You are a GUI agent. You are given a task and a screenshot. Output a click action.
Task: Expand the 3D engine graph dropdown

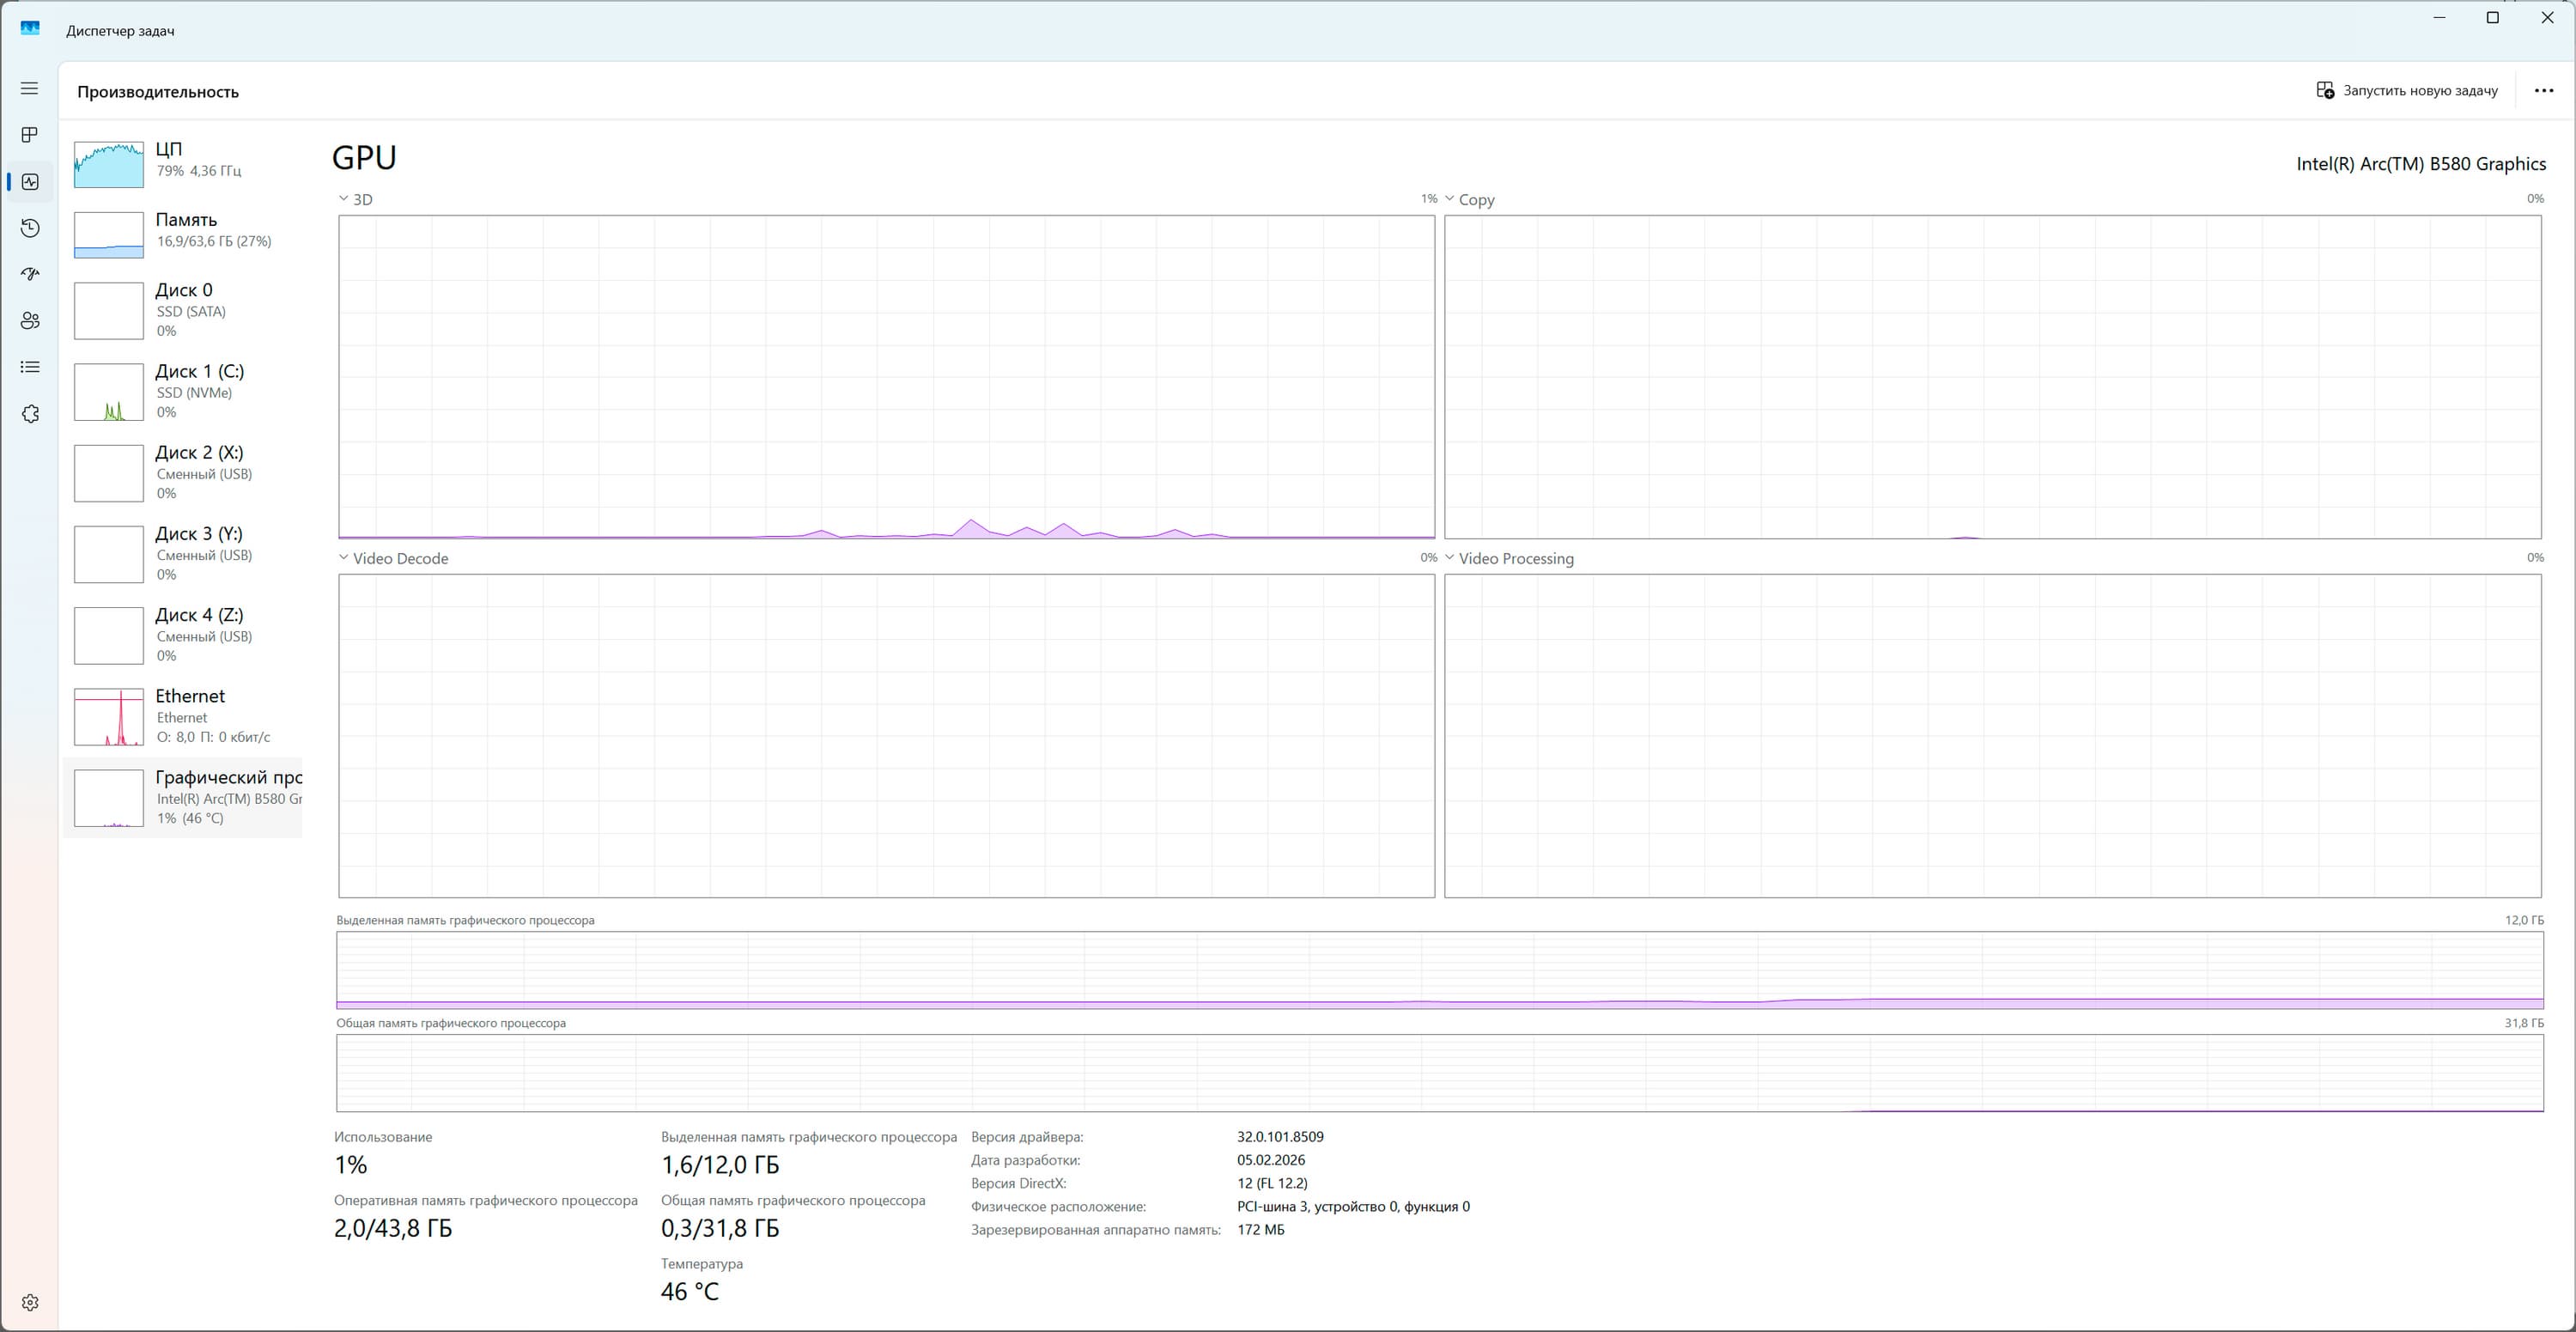(x=355, y=200)
